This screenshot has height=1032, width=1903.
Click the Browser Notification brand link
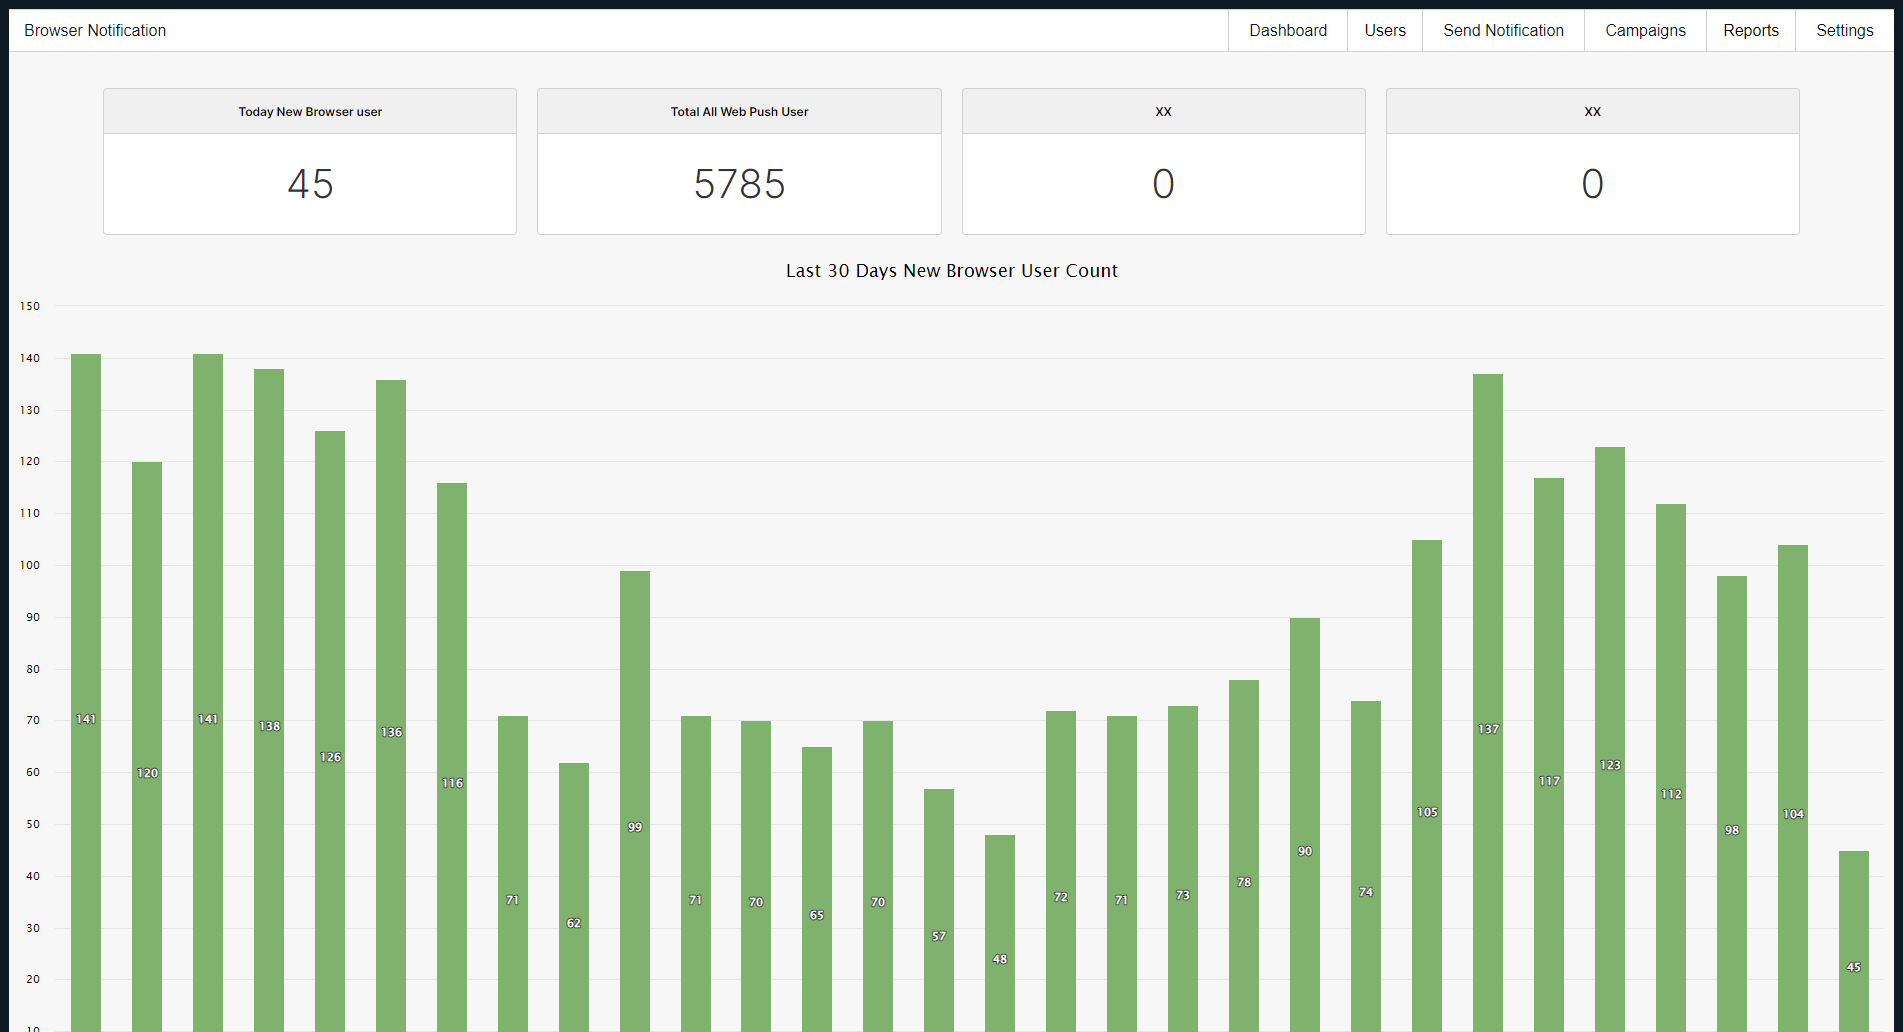95,31
